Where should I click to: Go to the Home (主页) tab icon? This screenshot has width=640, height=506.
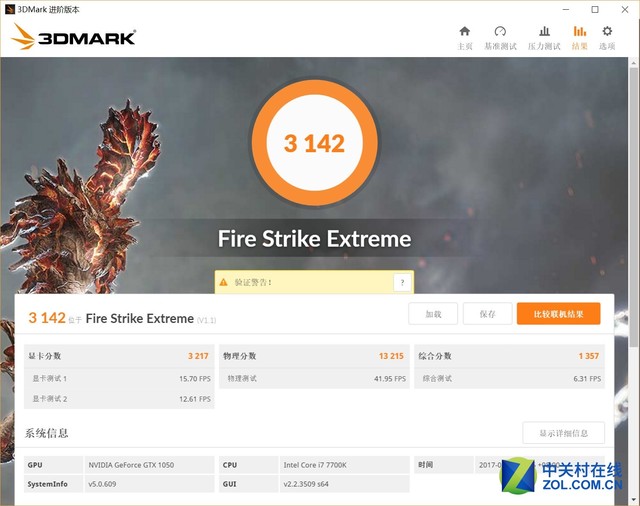(x=464, y=31)
